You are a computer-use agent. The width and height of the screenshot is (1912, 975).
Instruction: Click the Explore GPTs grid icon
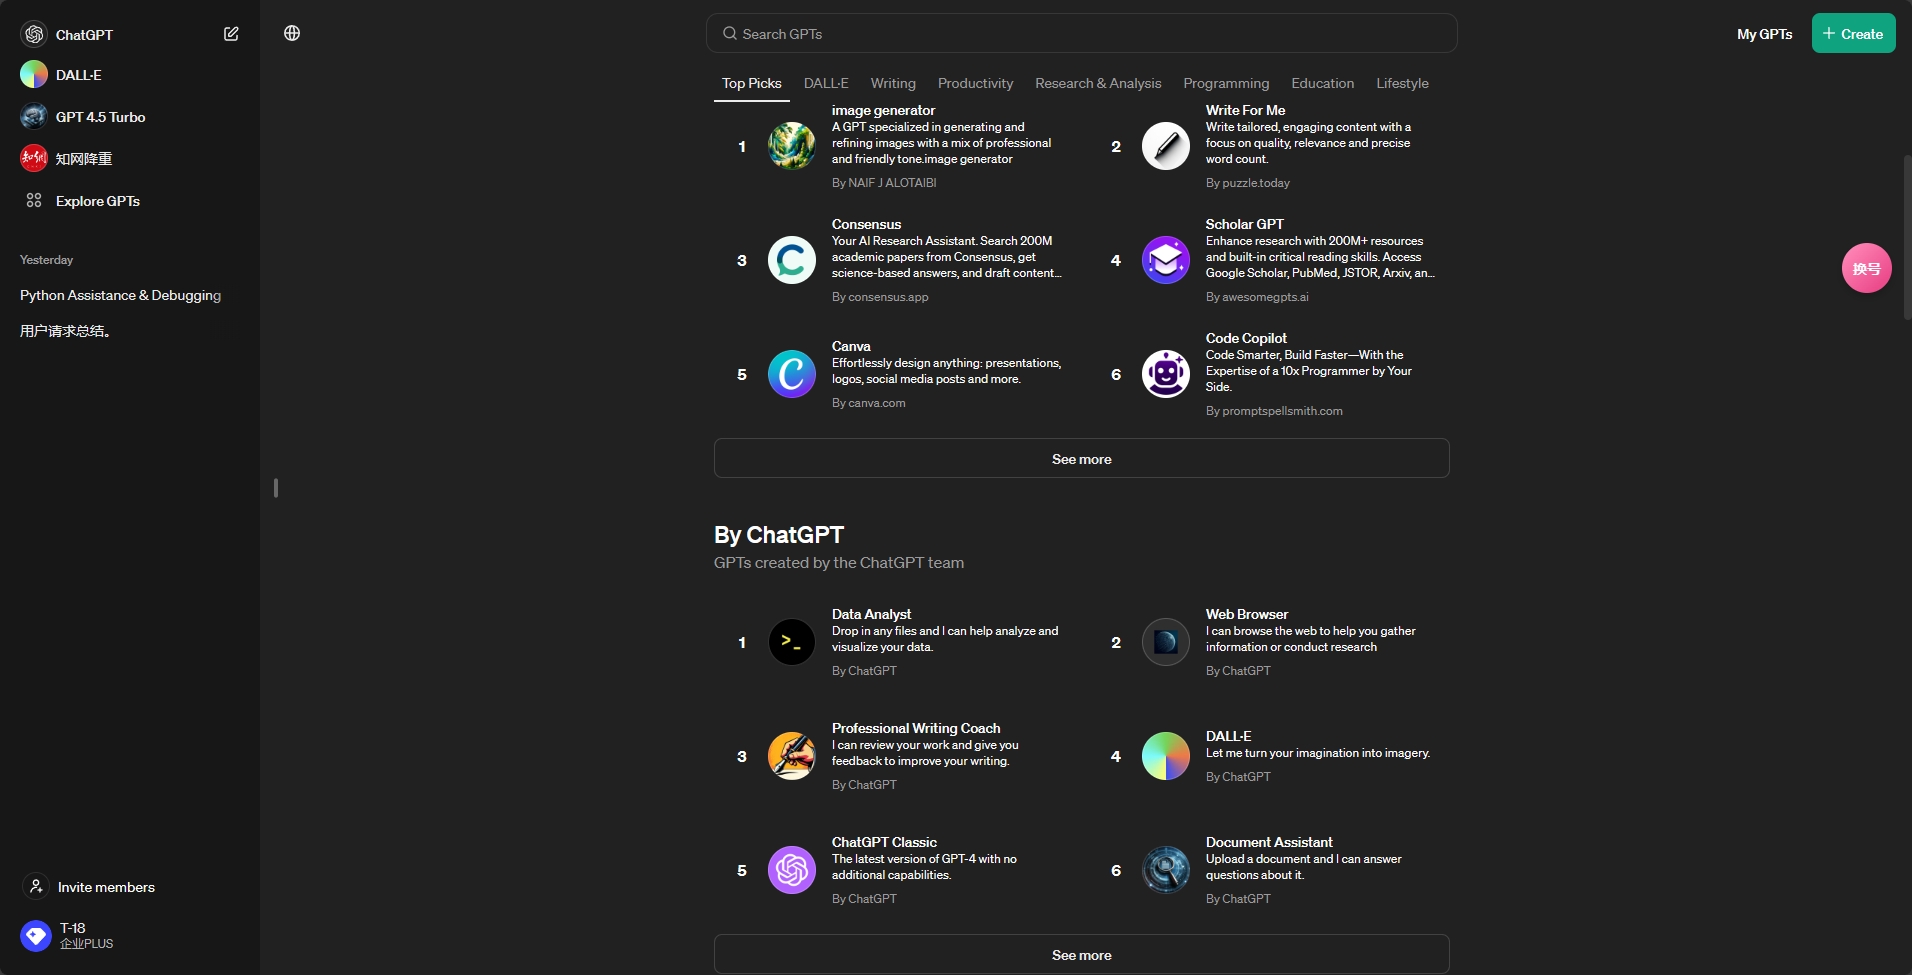tap(34, 200)
